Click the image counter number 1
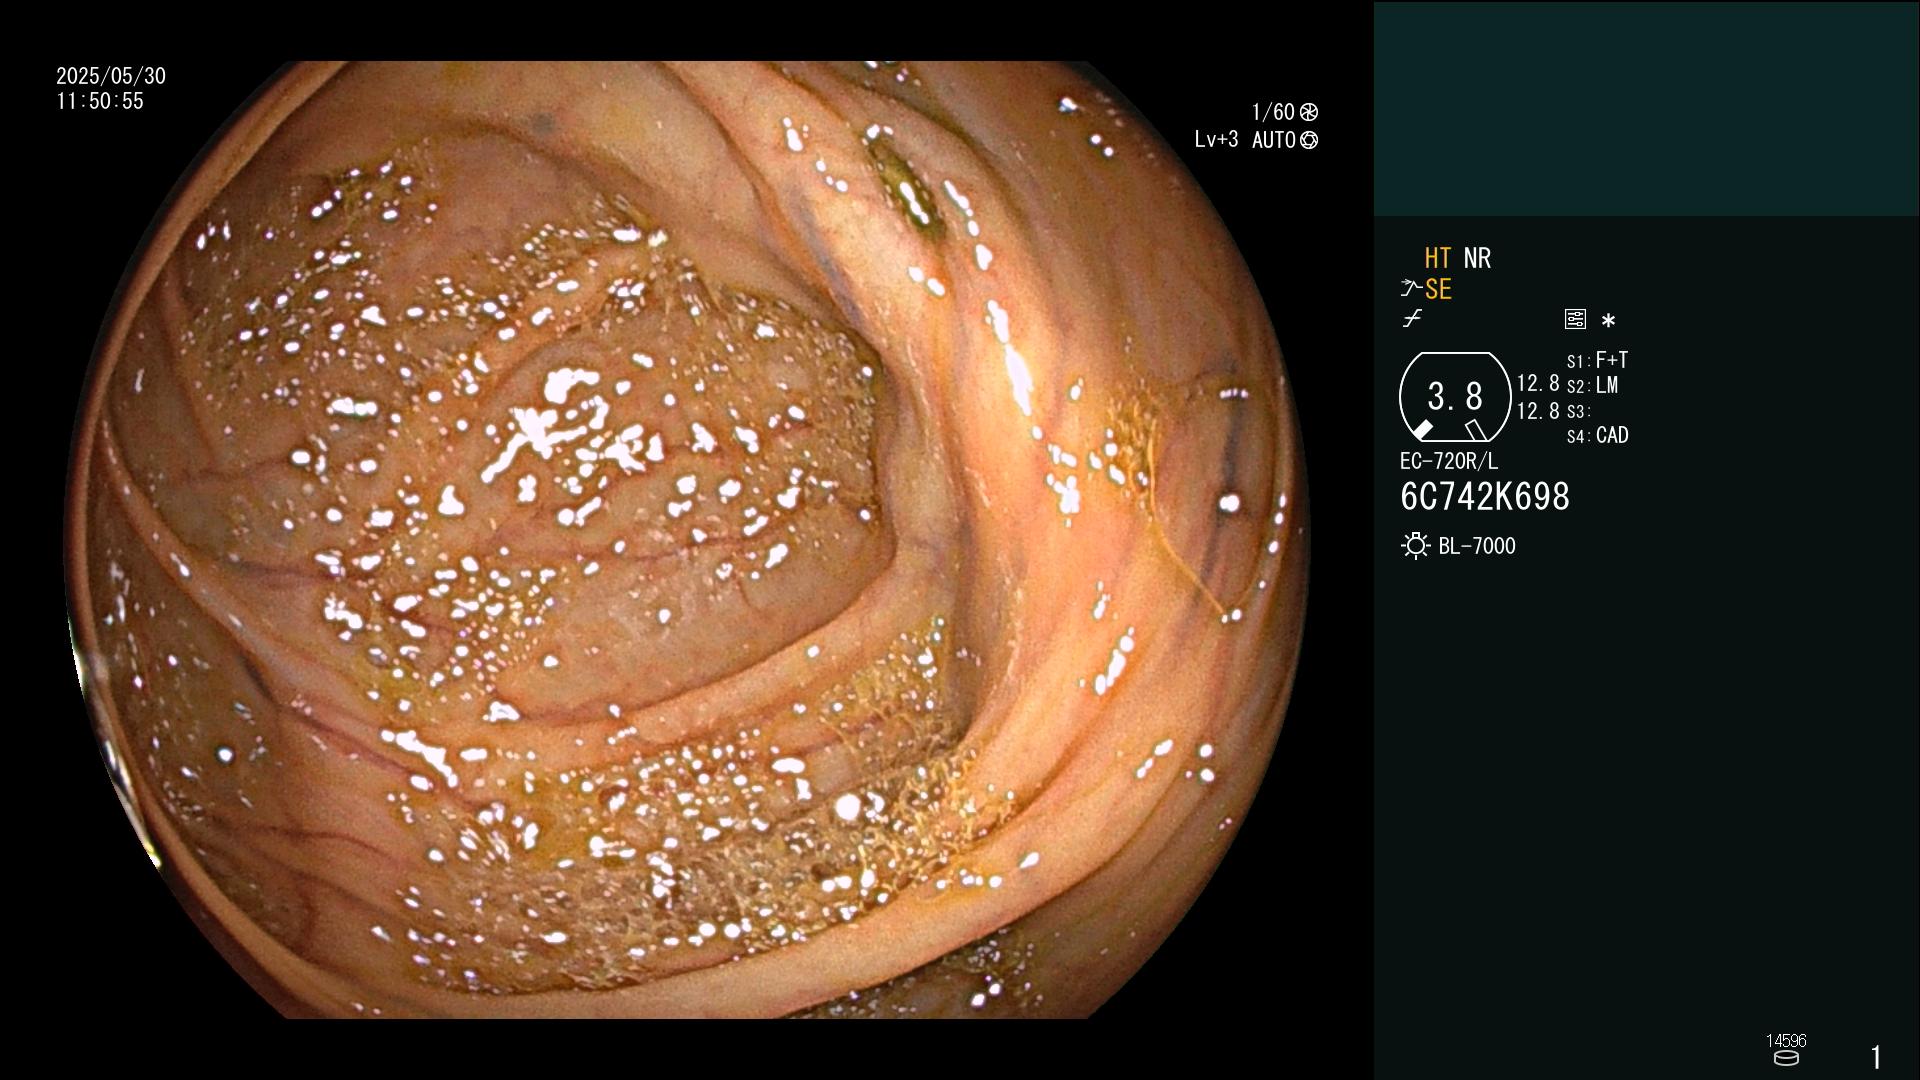The image size is (1920, 1080). click(x=1876, y=1057)
